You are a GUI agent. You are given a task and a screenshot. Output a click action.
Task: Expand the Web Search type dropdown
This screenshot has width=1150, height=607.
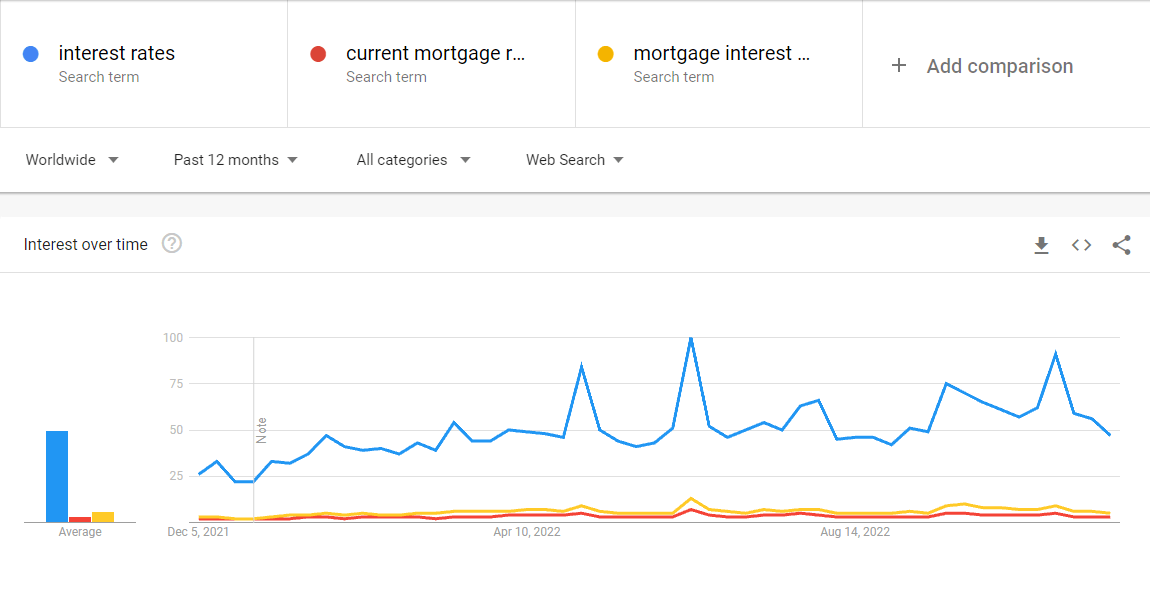tap(574, 160)
